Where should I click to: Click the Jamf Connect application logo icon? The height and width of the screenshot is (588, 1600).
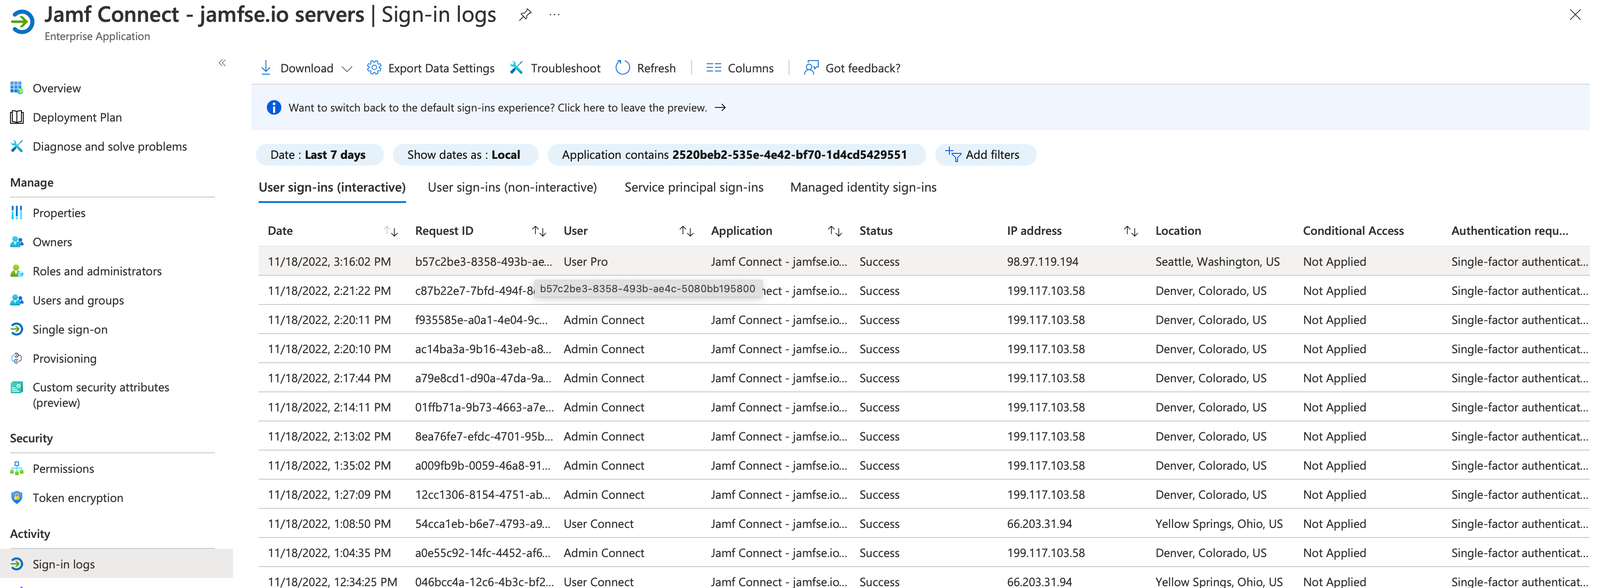[22, 21]
